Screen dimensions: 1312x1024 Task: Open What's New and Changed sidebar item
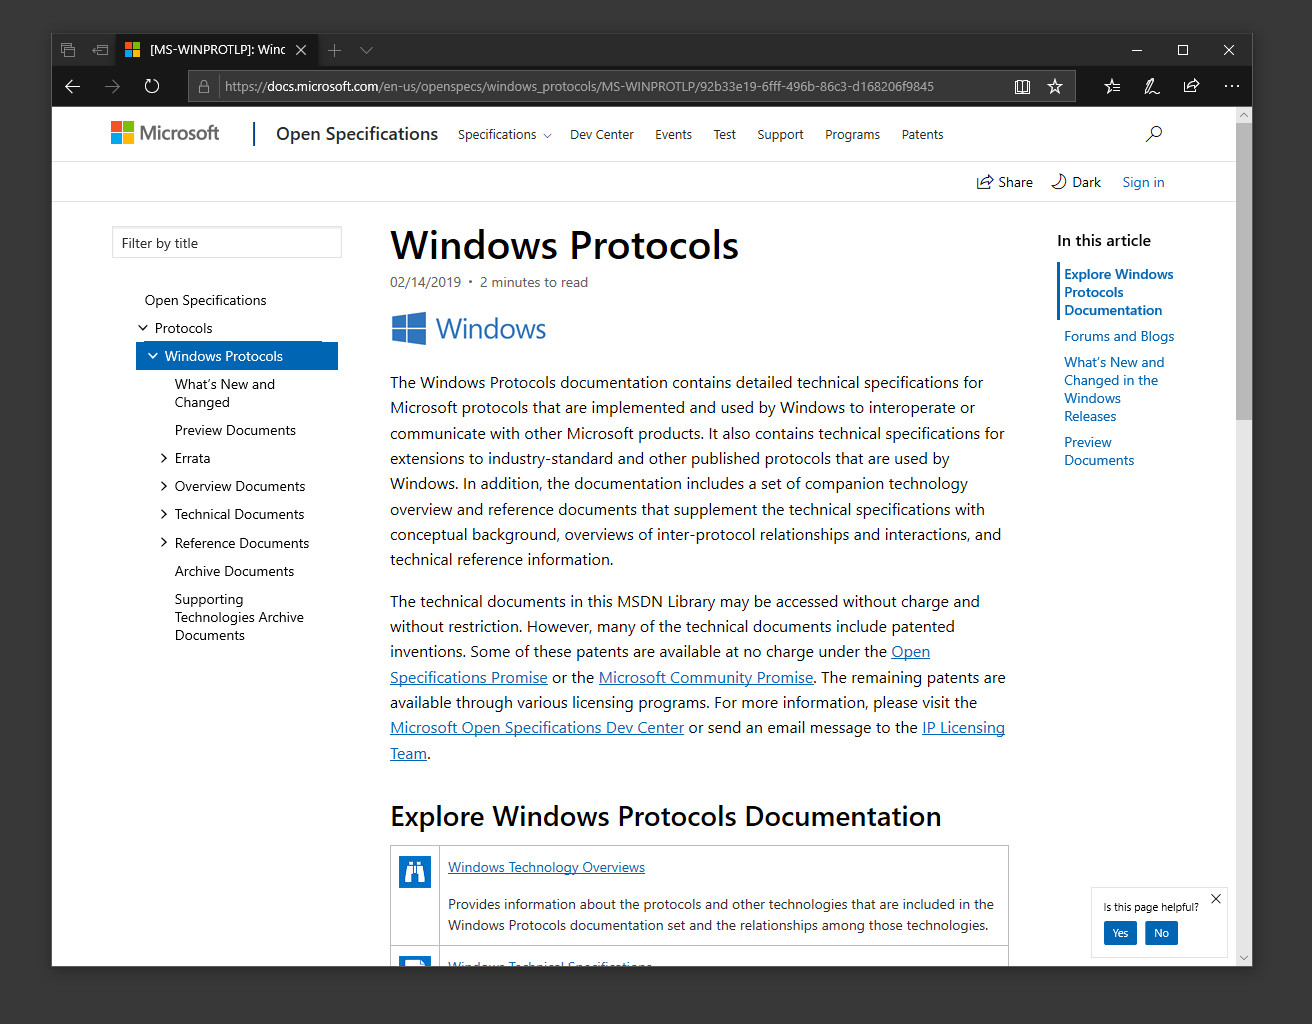click(225, 393)
